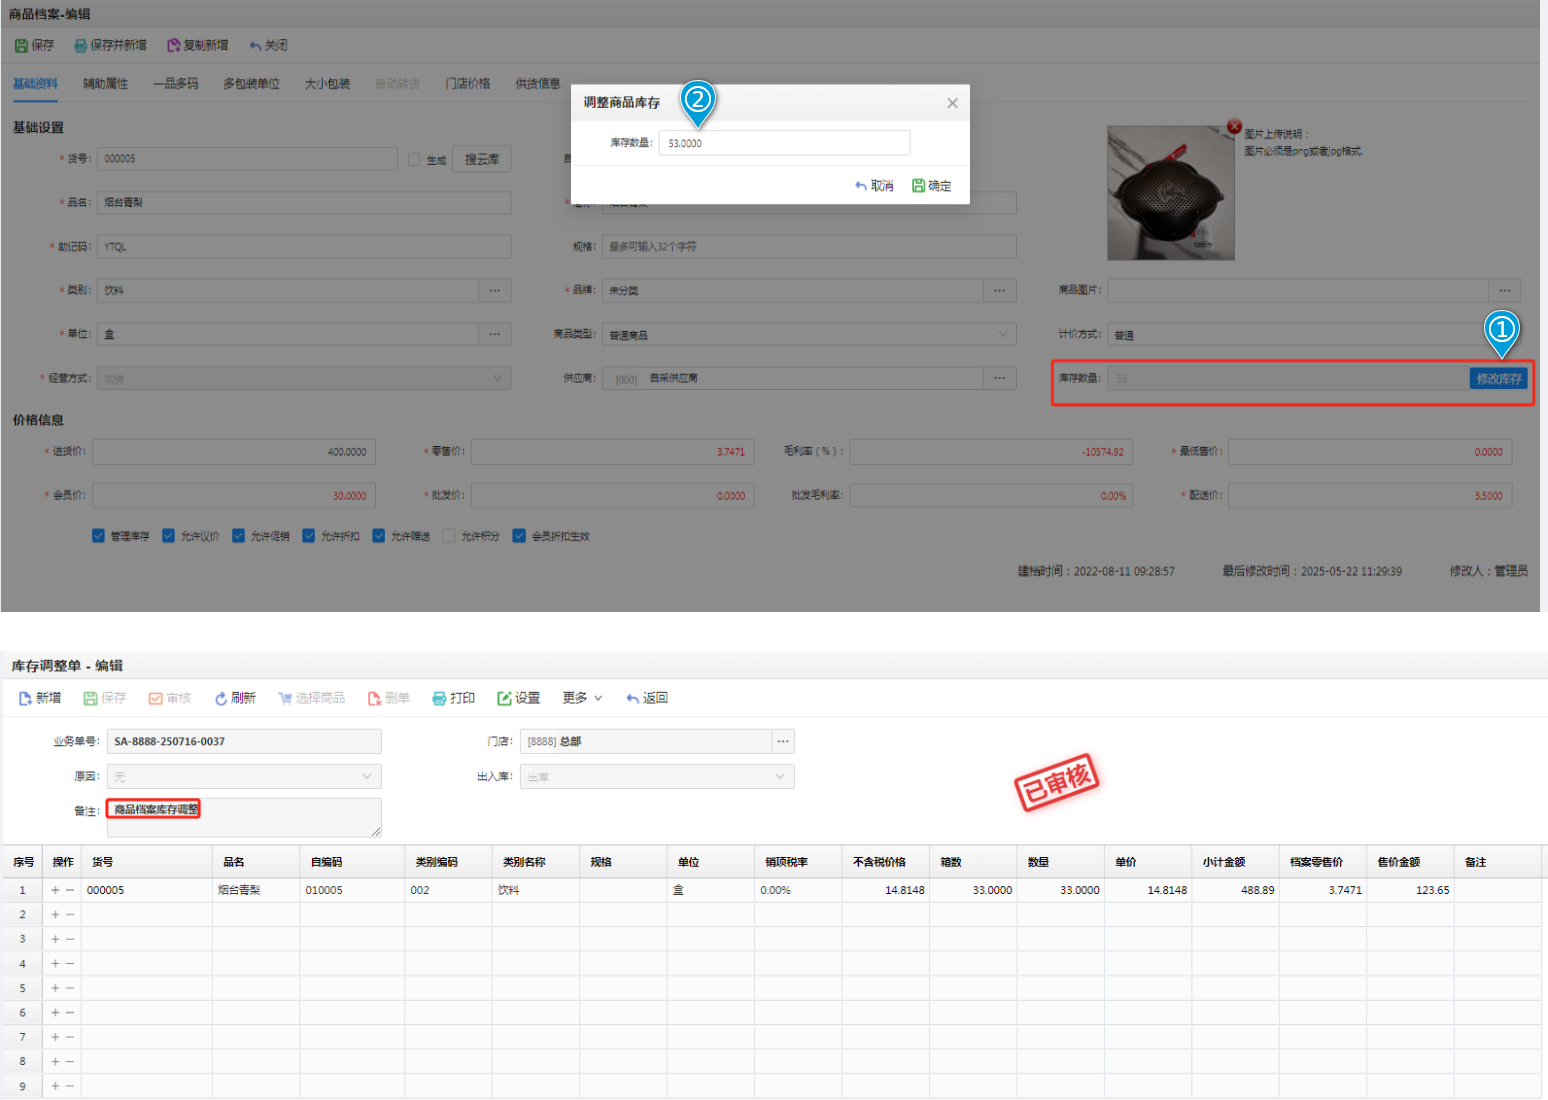This screenshot has width=1548, height=1100.
Task: Toggle the 会员折扣生效 checkbox
Action: pos(519,536)
